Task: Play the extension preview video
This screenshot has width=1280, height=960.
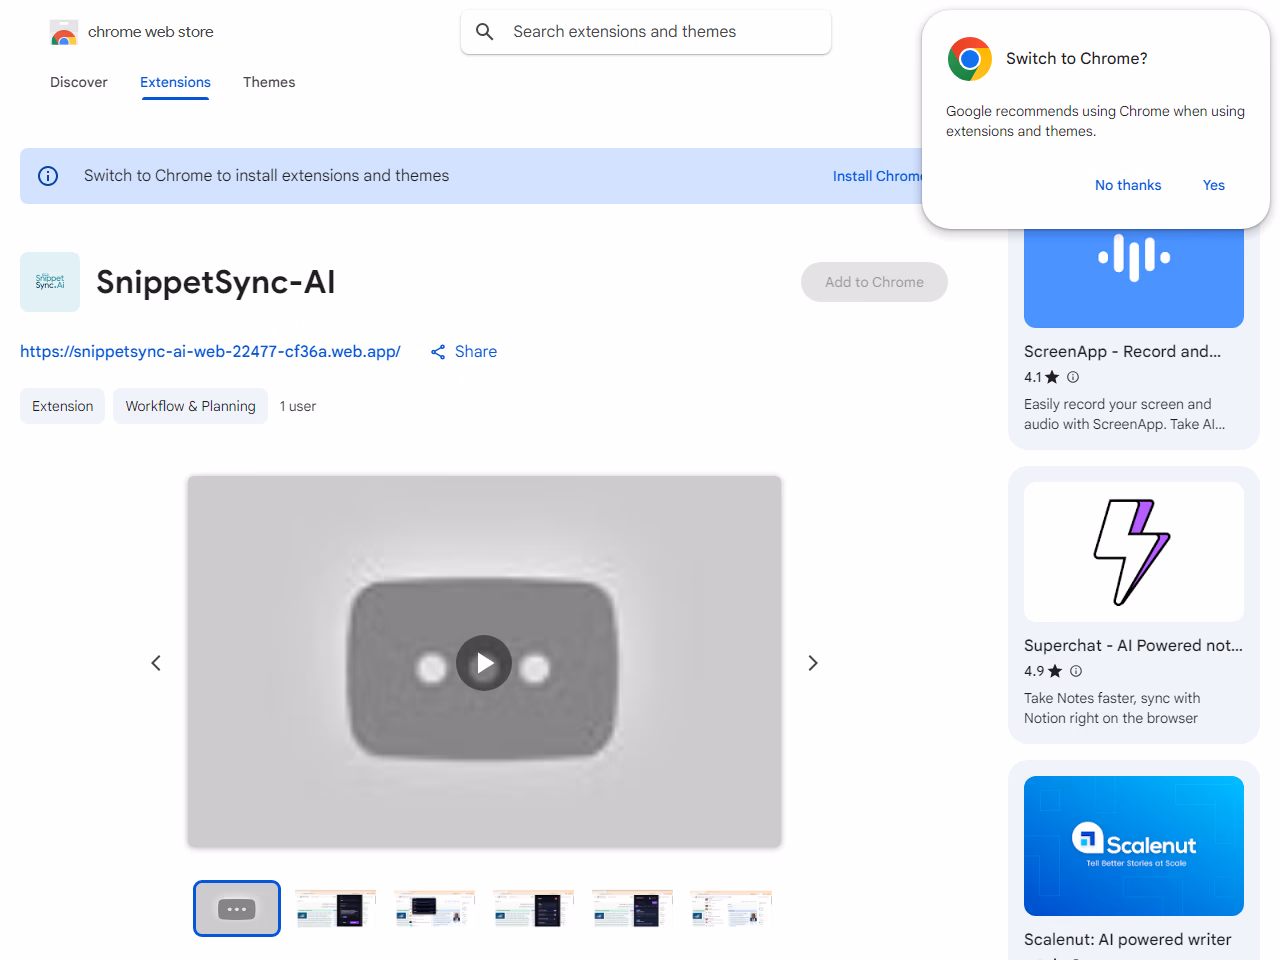Action: [484, 663]
